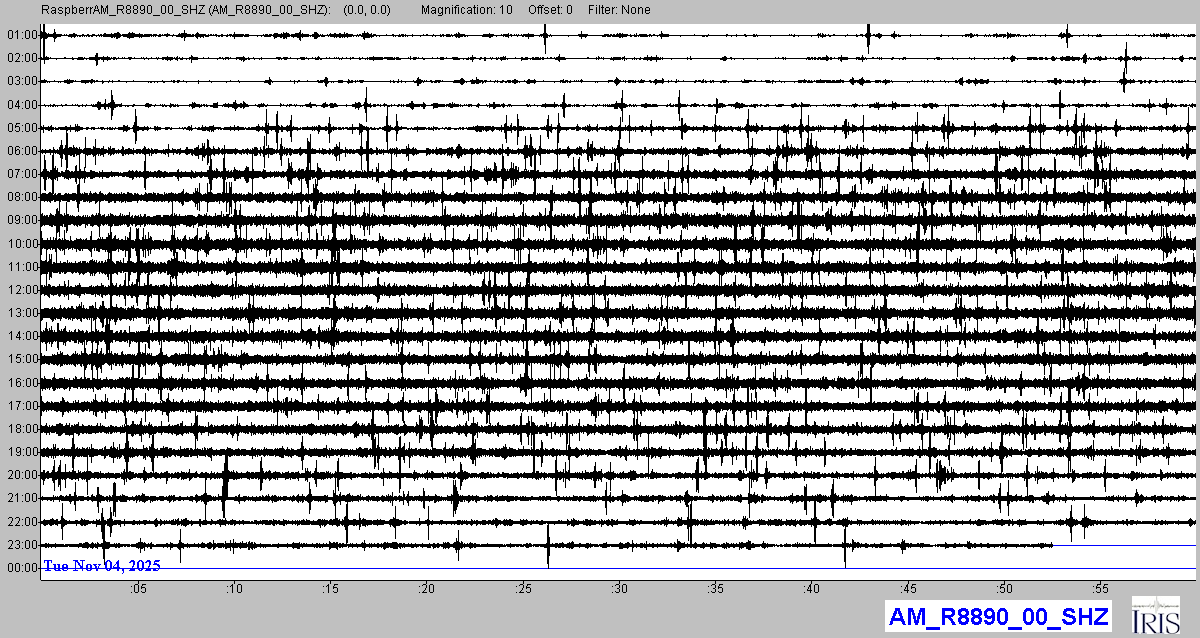Select the 01:00 hour trace label
Screen dimensions: 1200x638
click(21, 35)
